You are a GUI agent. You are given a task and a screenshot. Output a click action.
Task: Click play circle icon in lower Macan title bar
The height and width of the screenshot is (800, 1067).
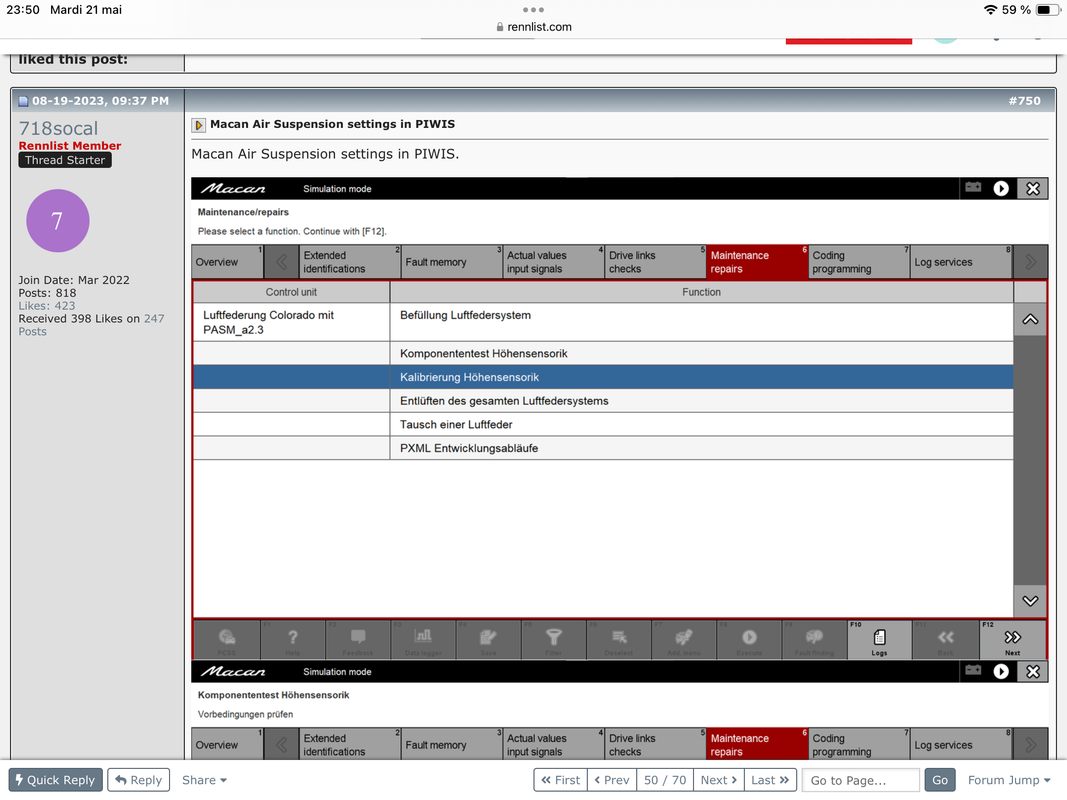[x=1001, y=671]
